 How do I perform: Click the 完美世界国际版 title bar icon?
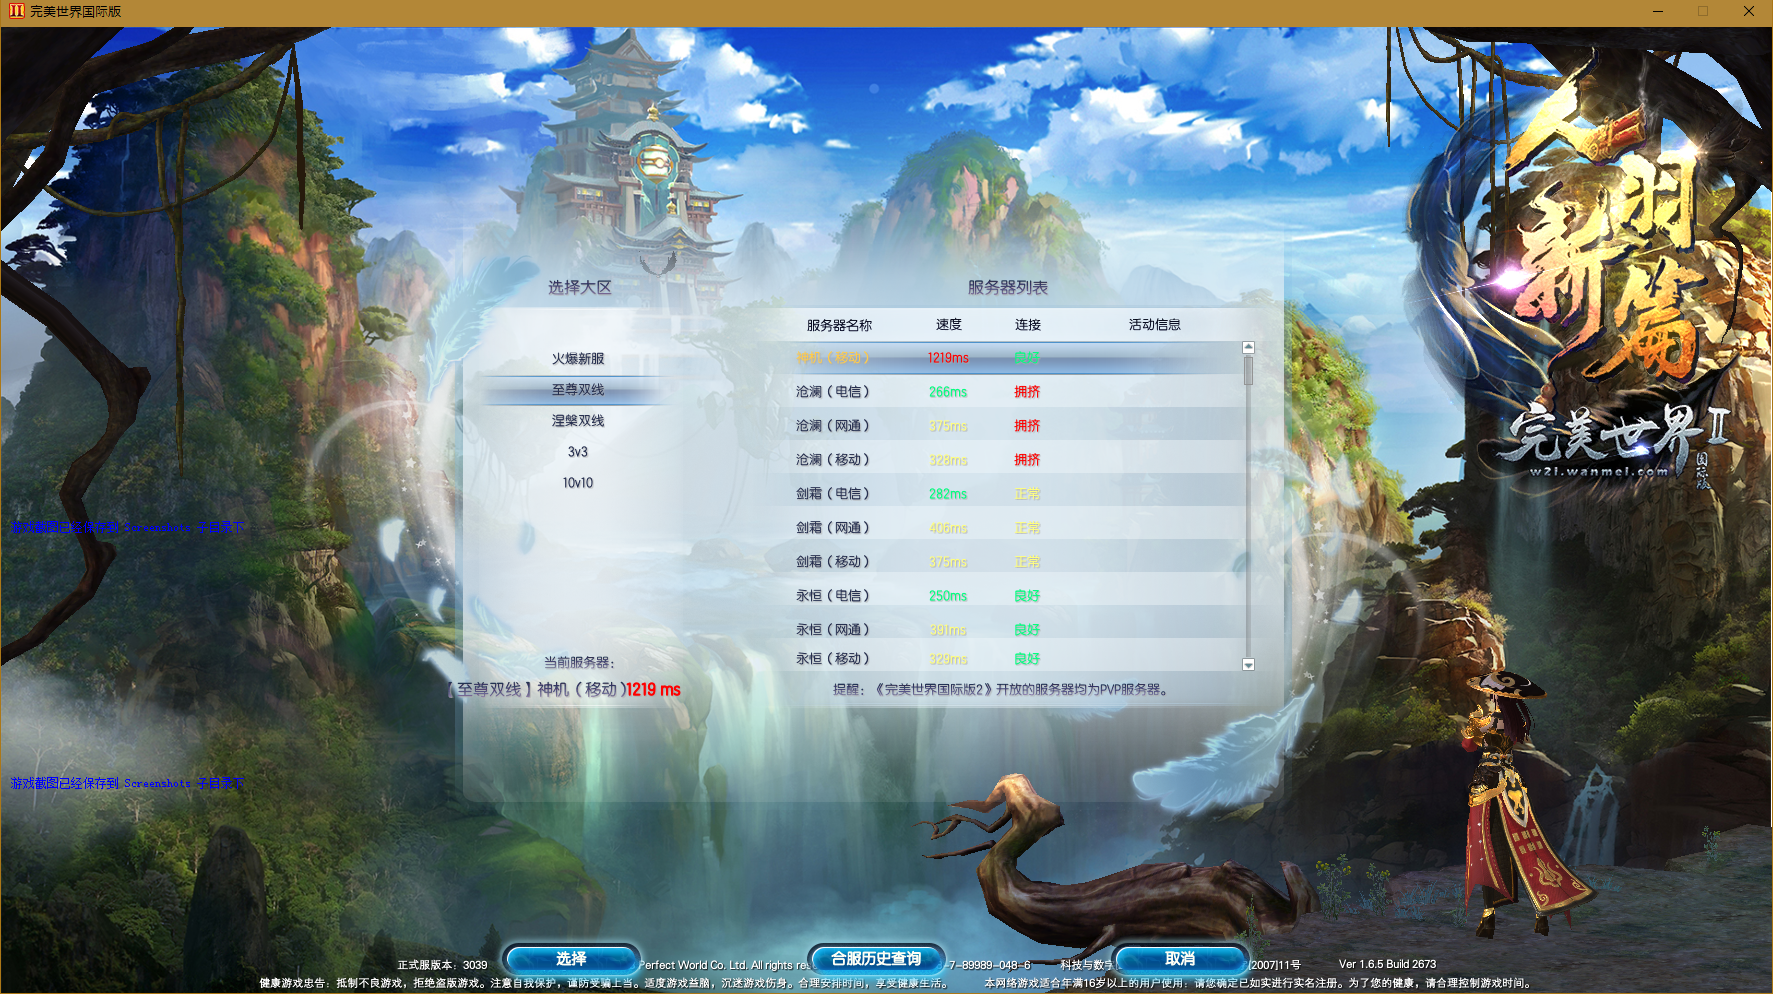(16, 11)
